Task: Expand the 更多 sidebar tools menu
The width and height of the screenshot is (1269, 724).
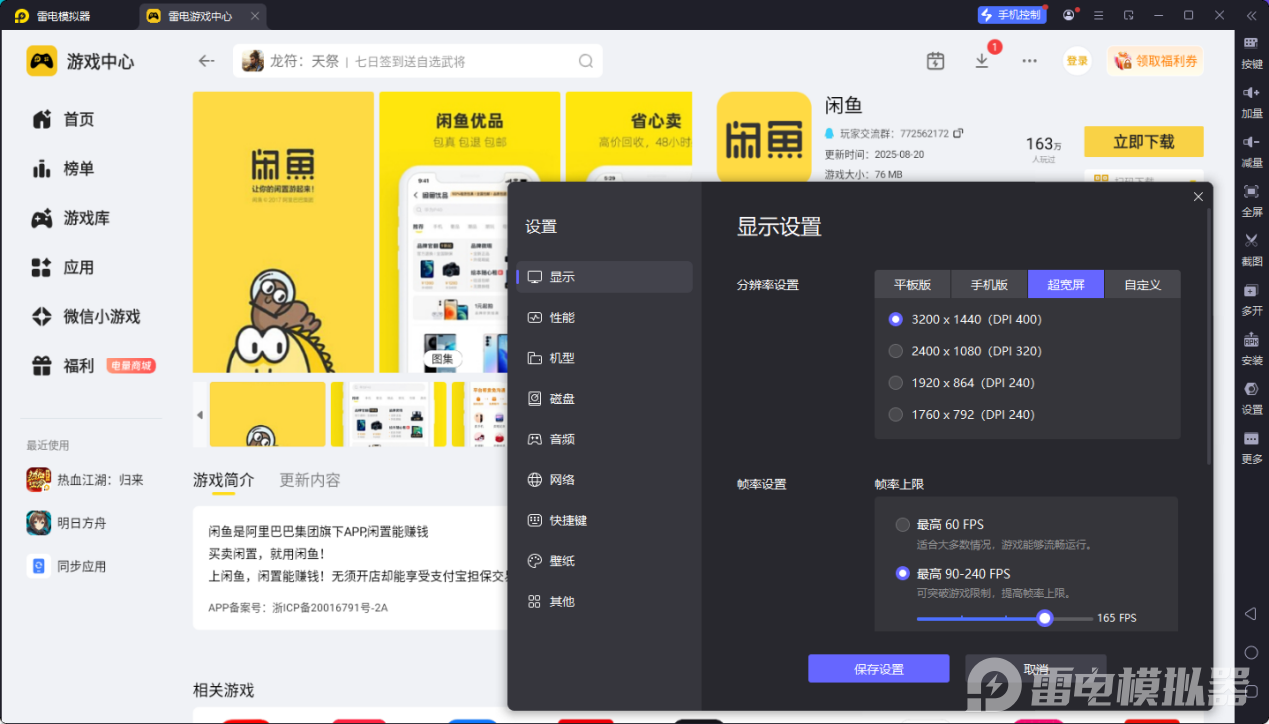Action: [x=1251, y=440]
